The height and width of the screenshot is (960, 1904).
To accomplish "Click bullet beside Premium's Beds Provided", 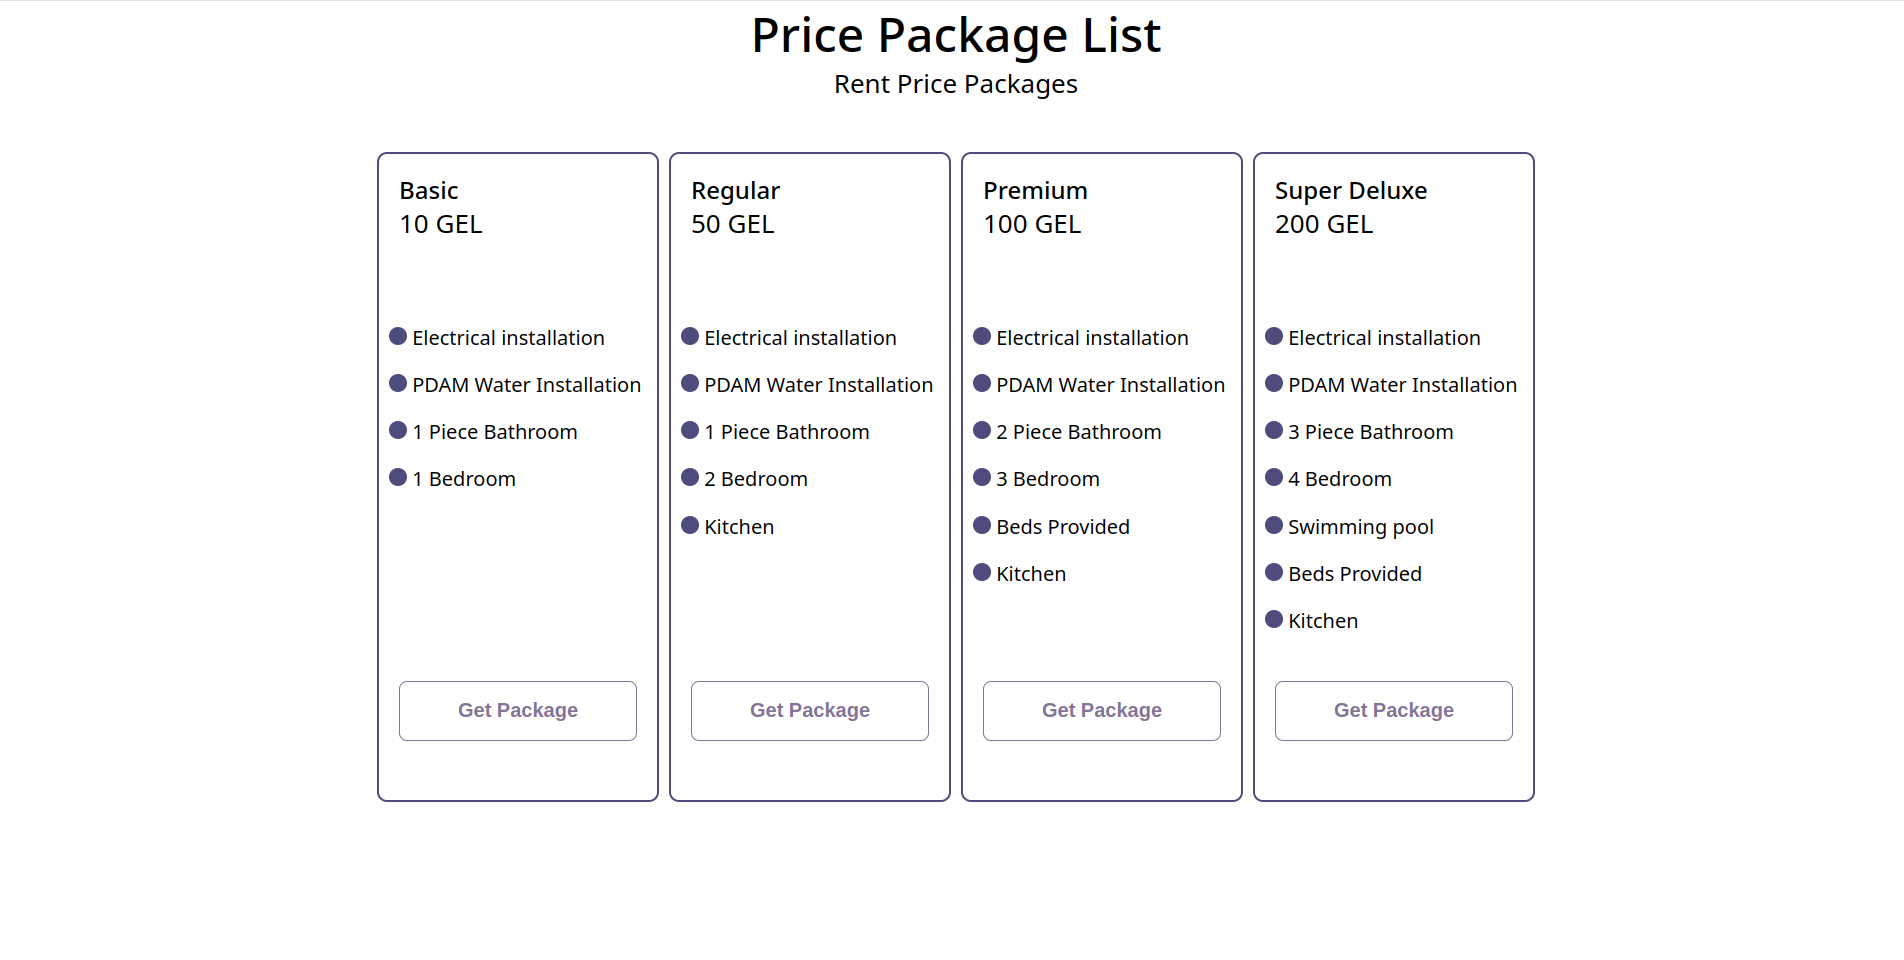I will [x=982, y=525].
